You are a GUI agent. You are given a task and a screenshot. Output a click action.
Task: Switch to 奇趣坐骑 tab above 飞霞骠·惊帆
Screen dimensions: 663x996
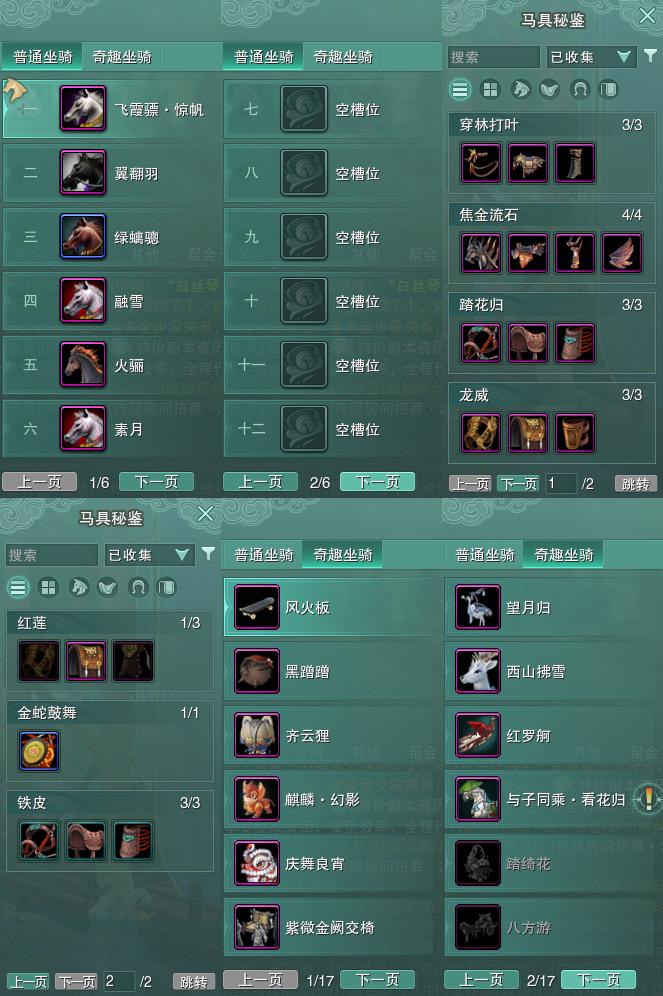click(121, 57)
